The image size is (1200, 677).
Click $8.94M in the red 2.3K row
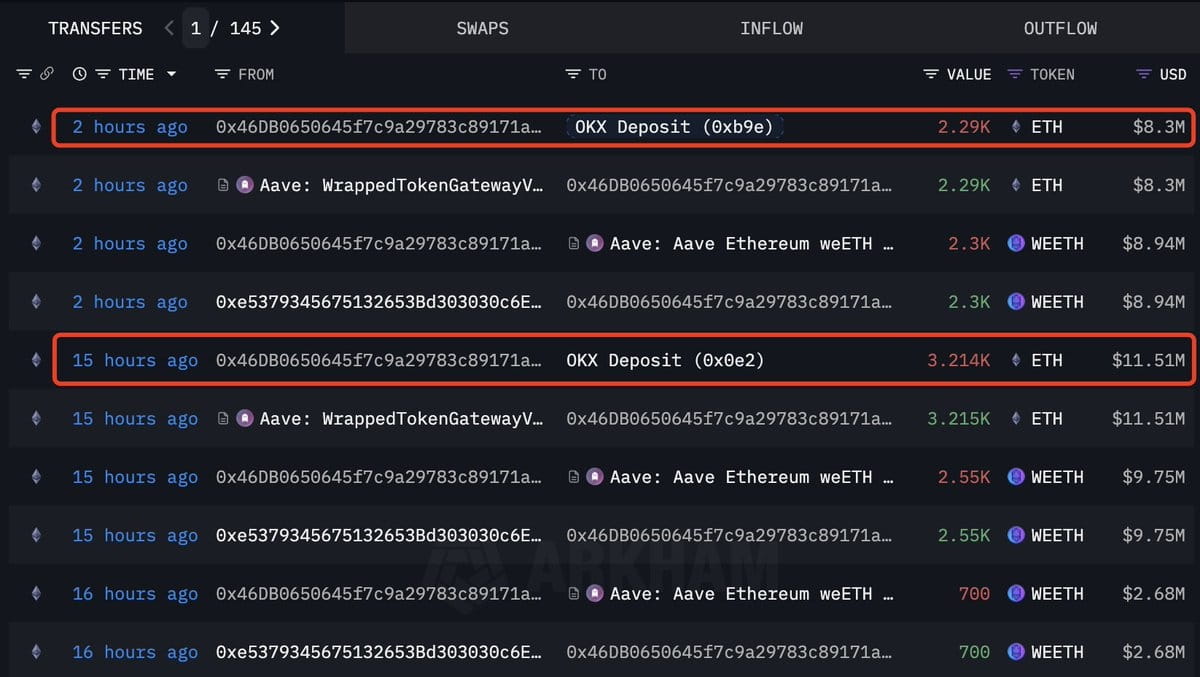(x=1154, y=243)
